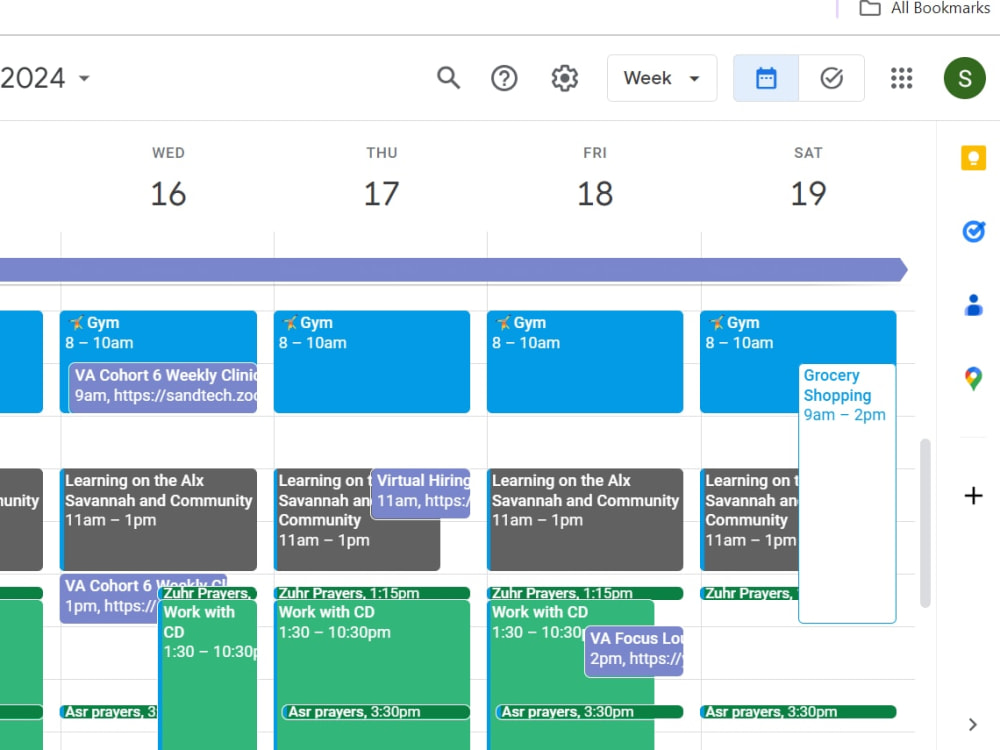Open the Google Tasks side panel
Screen dimensions: 1000x750
[973, 231]
